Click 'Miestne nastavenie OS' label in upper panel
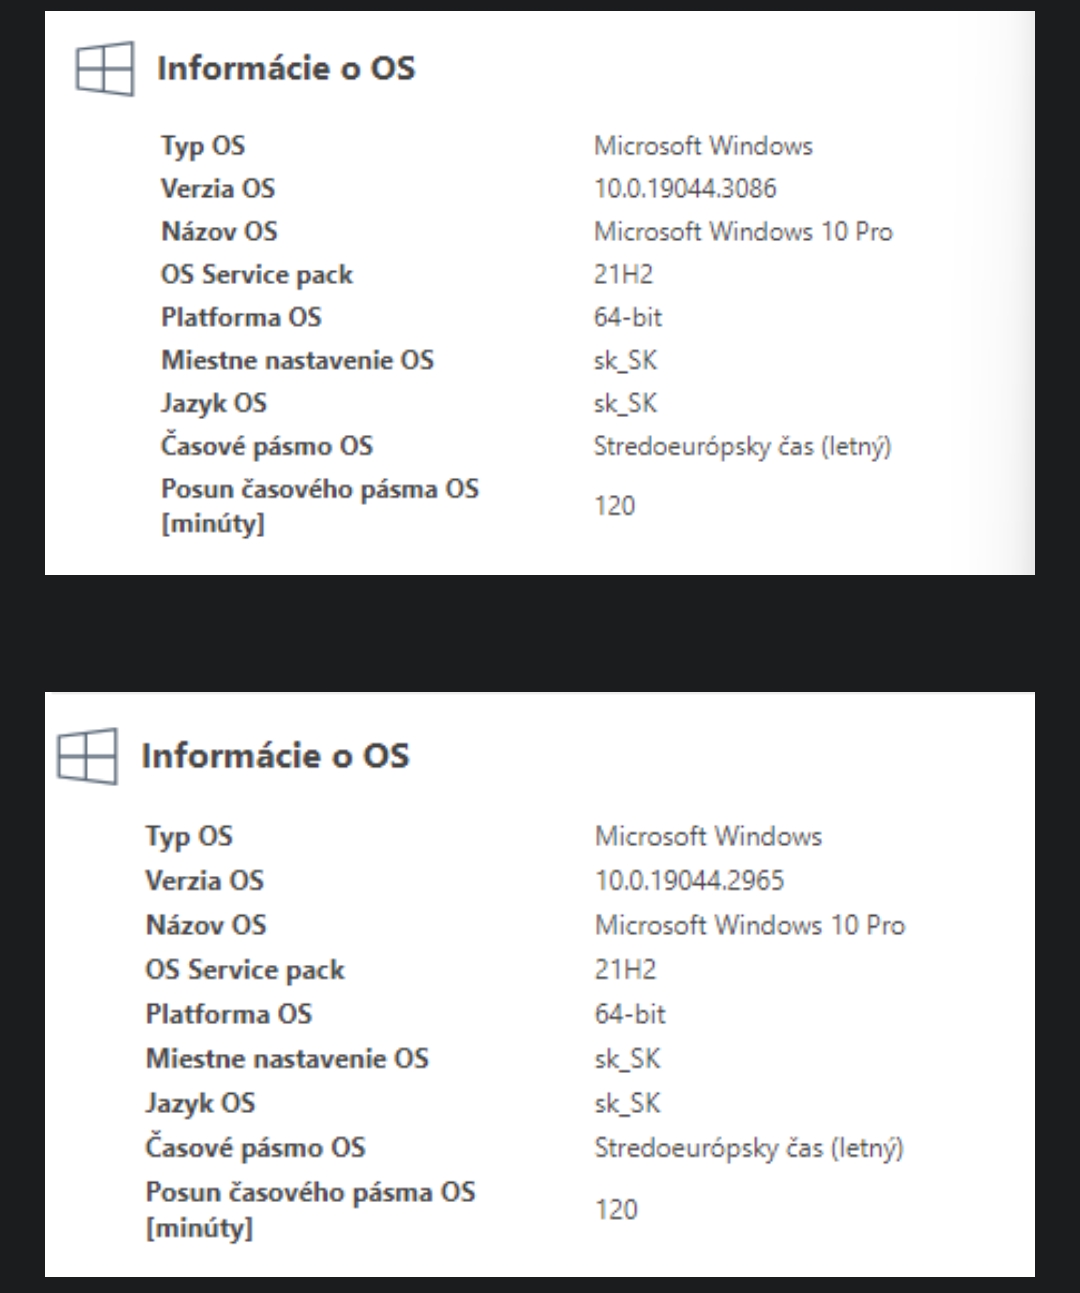 click(x=297, y=360)
